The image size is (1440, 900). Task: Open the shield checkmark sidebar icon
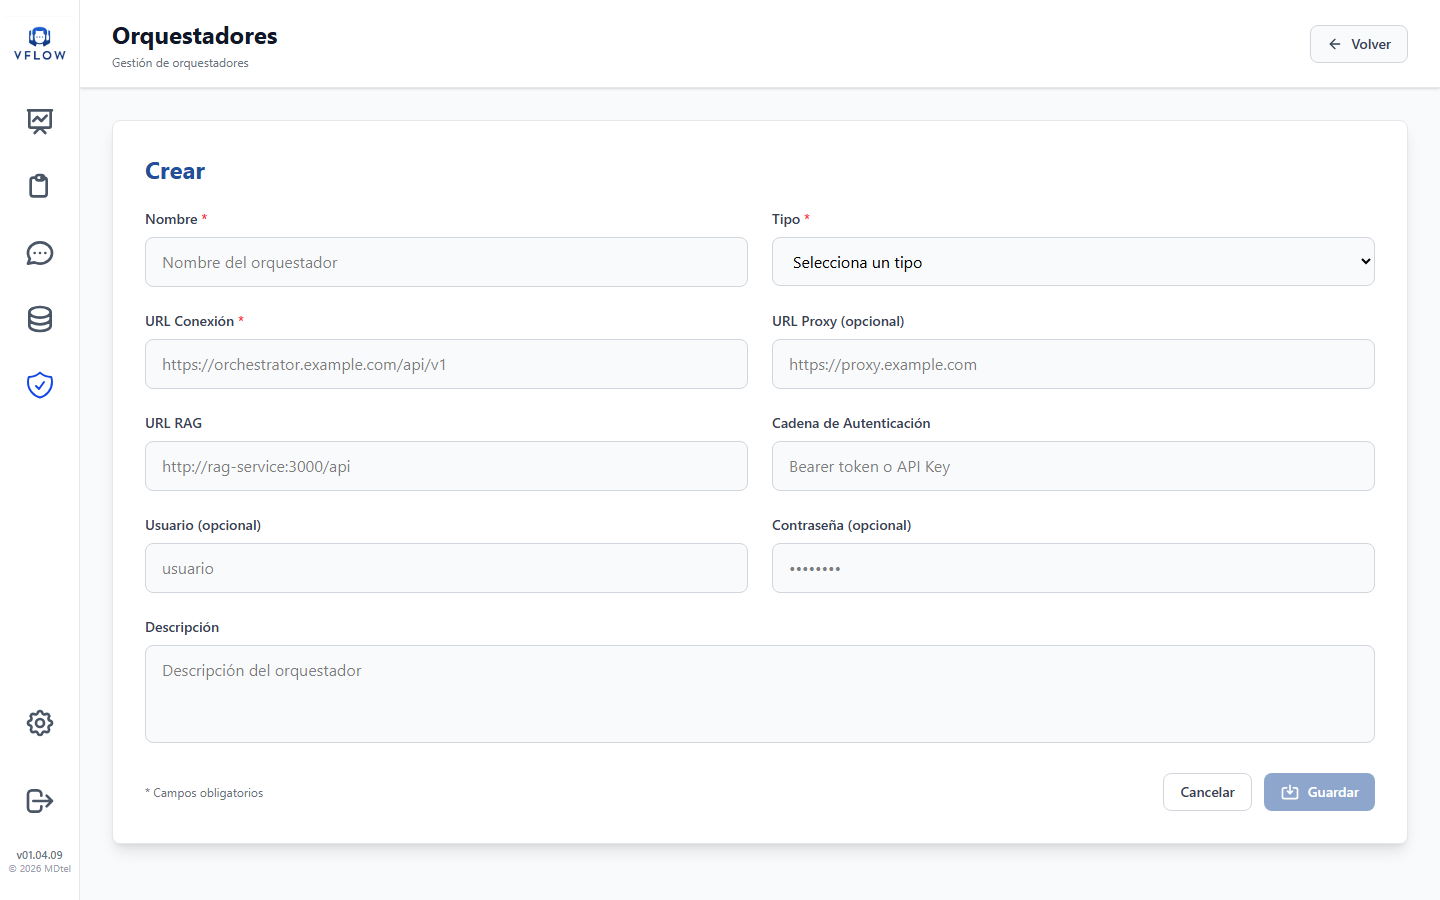[40, 385]
